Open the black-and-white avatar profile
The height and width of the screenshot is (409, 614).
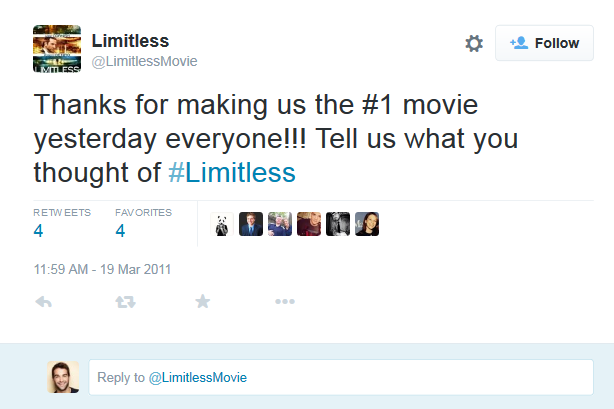338,224
